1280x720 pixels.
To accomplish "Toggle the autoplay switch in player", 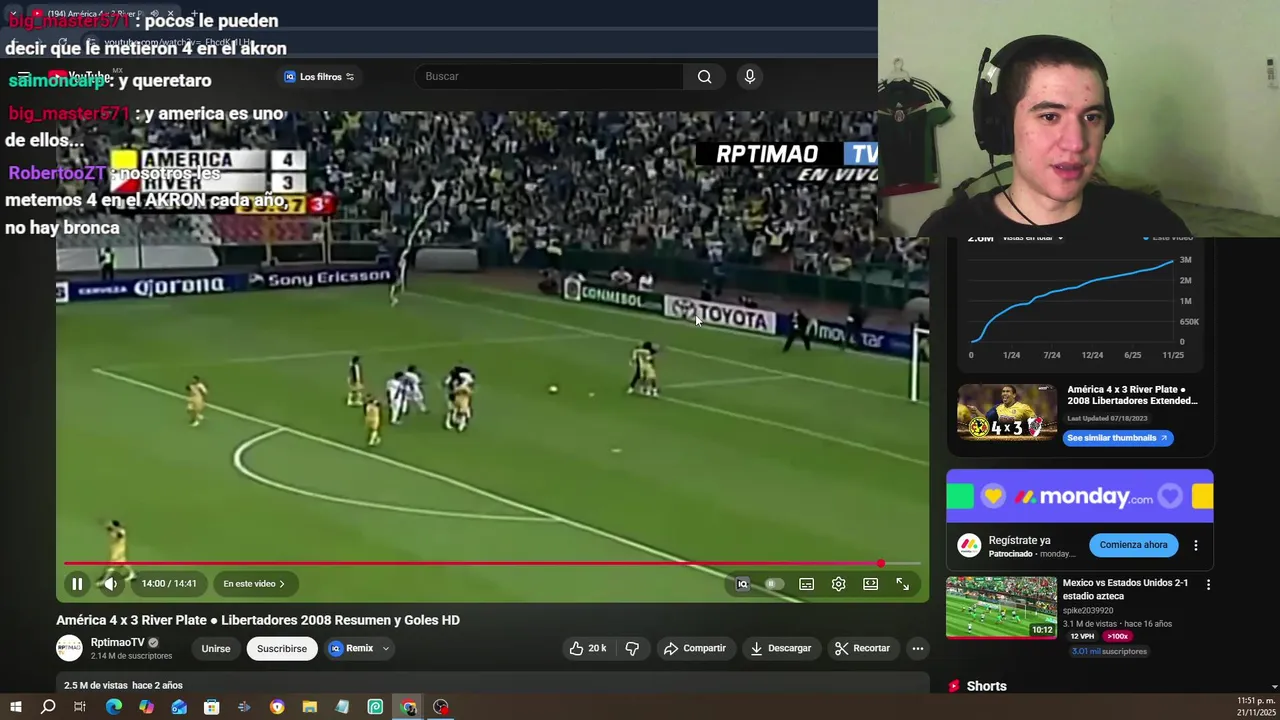I will pyautogui.click(x=773, y=584).
